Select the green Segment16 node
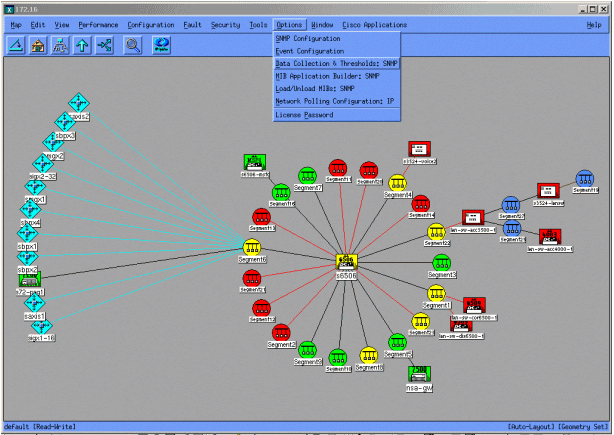The height and width of the screenshot is (435, 614). tap(281, 193)
